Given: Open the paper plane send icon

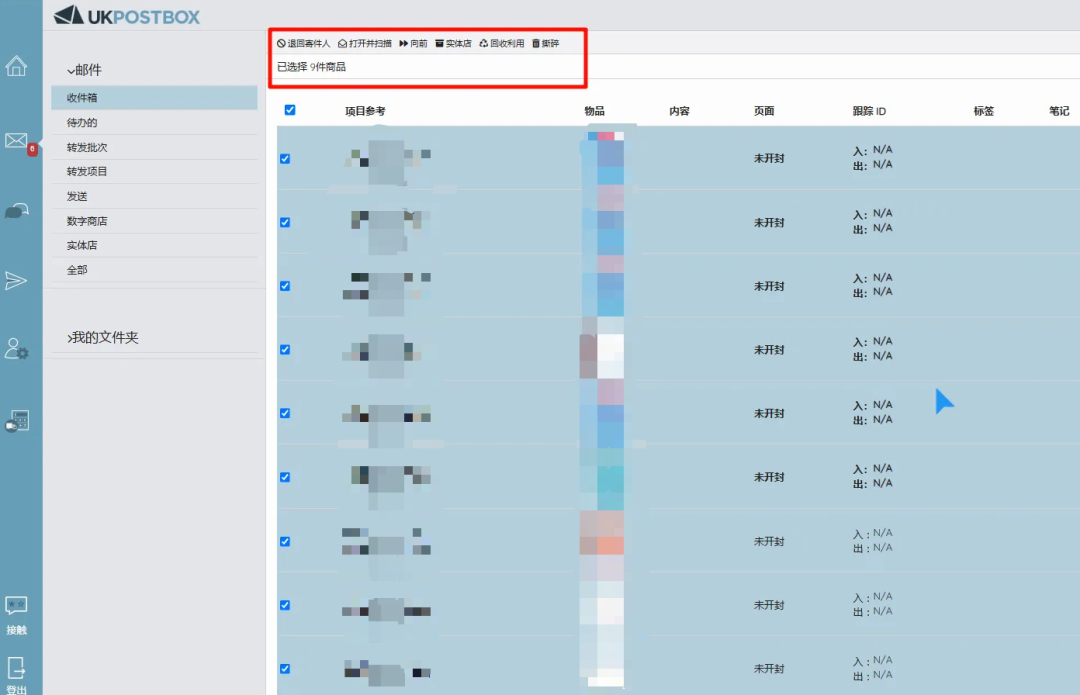Looking at the screenshot, I should tap(16, 281).
